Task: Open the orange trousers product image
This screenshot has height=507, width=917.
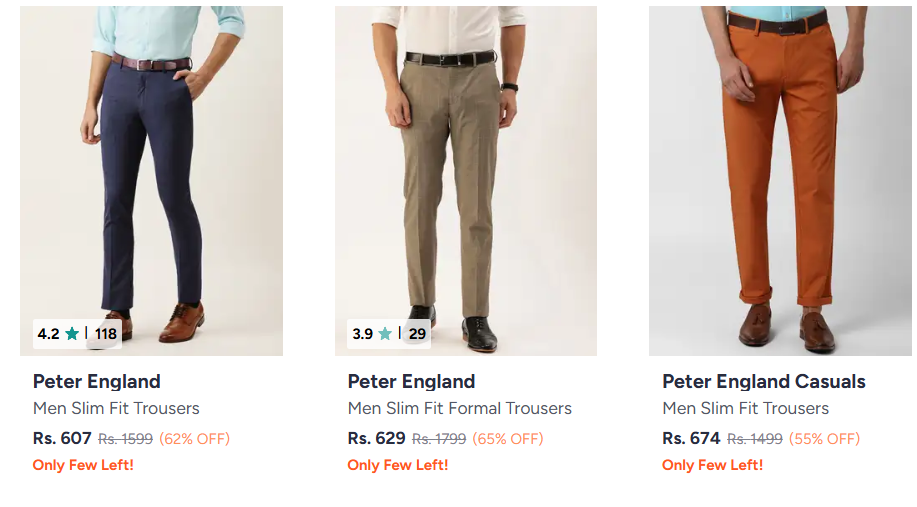Action: pyautogui.click(x=780, y=170)
